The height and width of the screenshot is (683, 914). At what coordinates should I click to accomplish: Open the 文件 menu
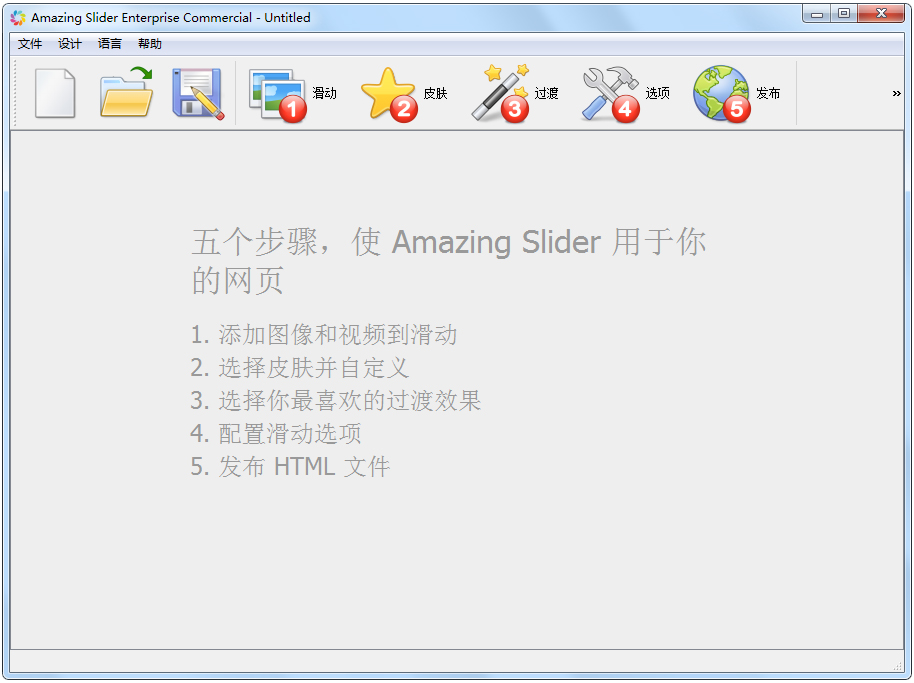[30, 44]
